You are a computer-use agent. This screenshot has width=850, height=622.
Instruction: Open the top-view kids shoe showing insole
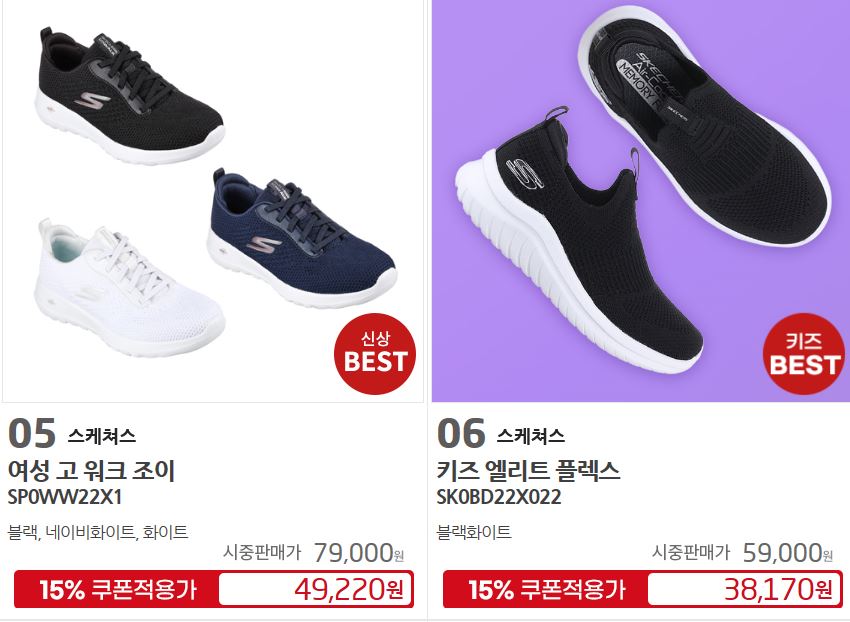[x=705, y=126]
